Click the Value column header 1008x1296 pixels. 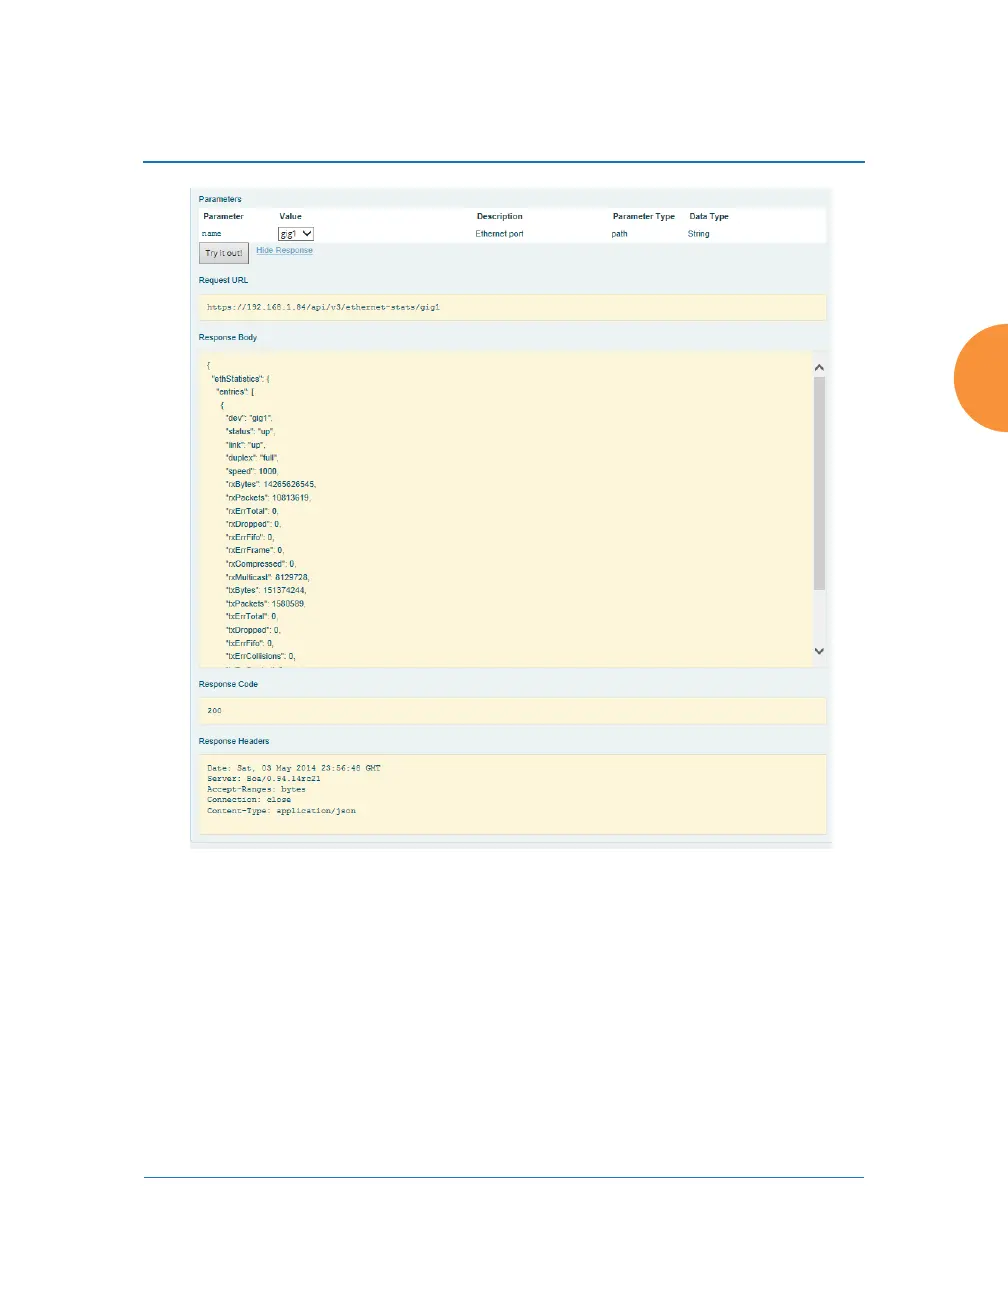pos(291,217)
